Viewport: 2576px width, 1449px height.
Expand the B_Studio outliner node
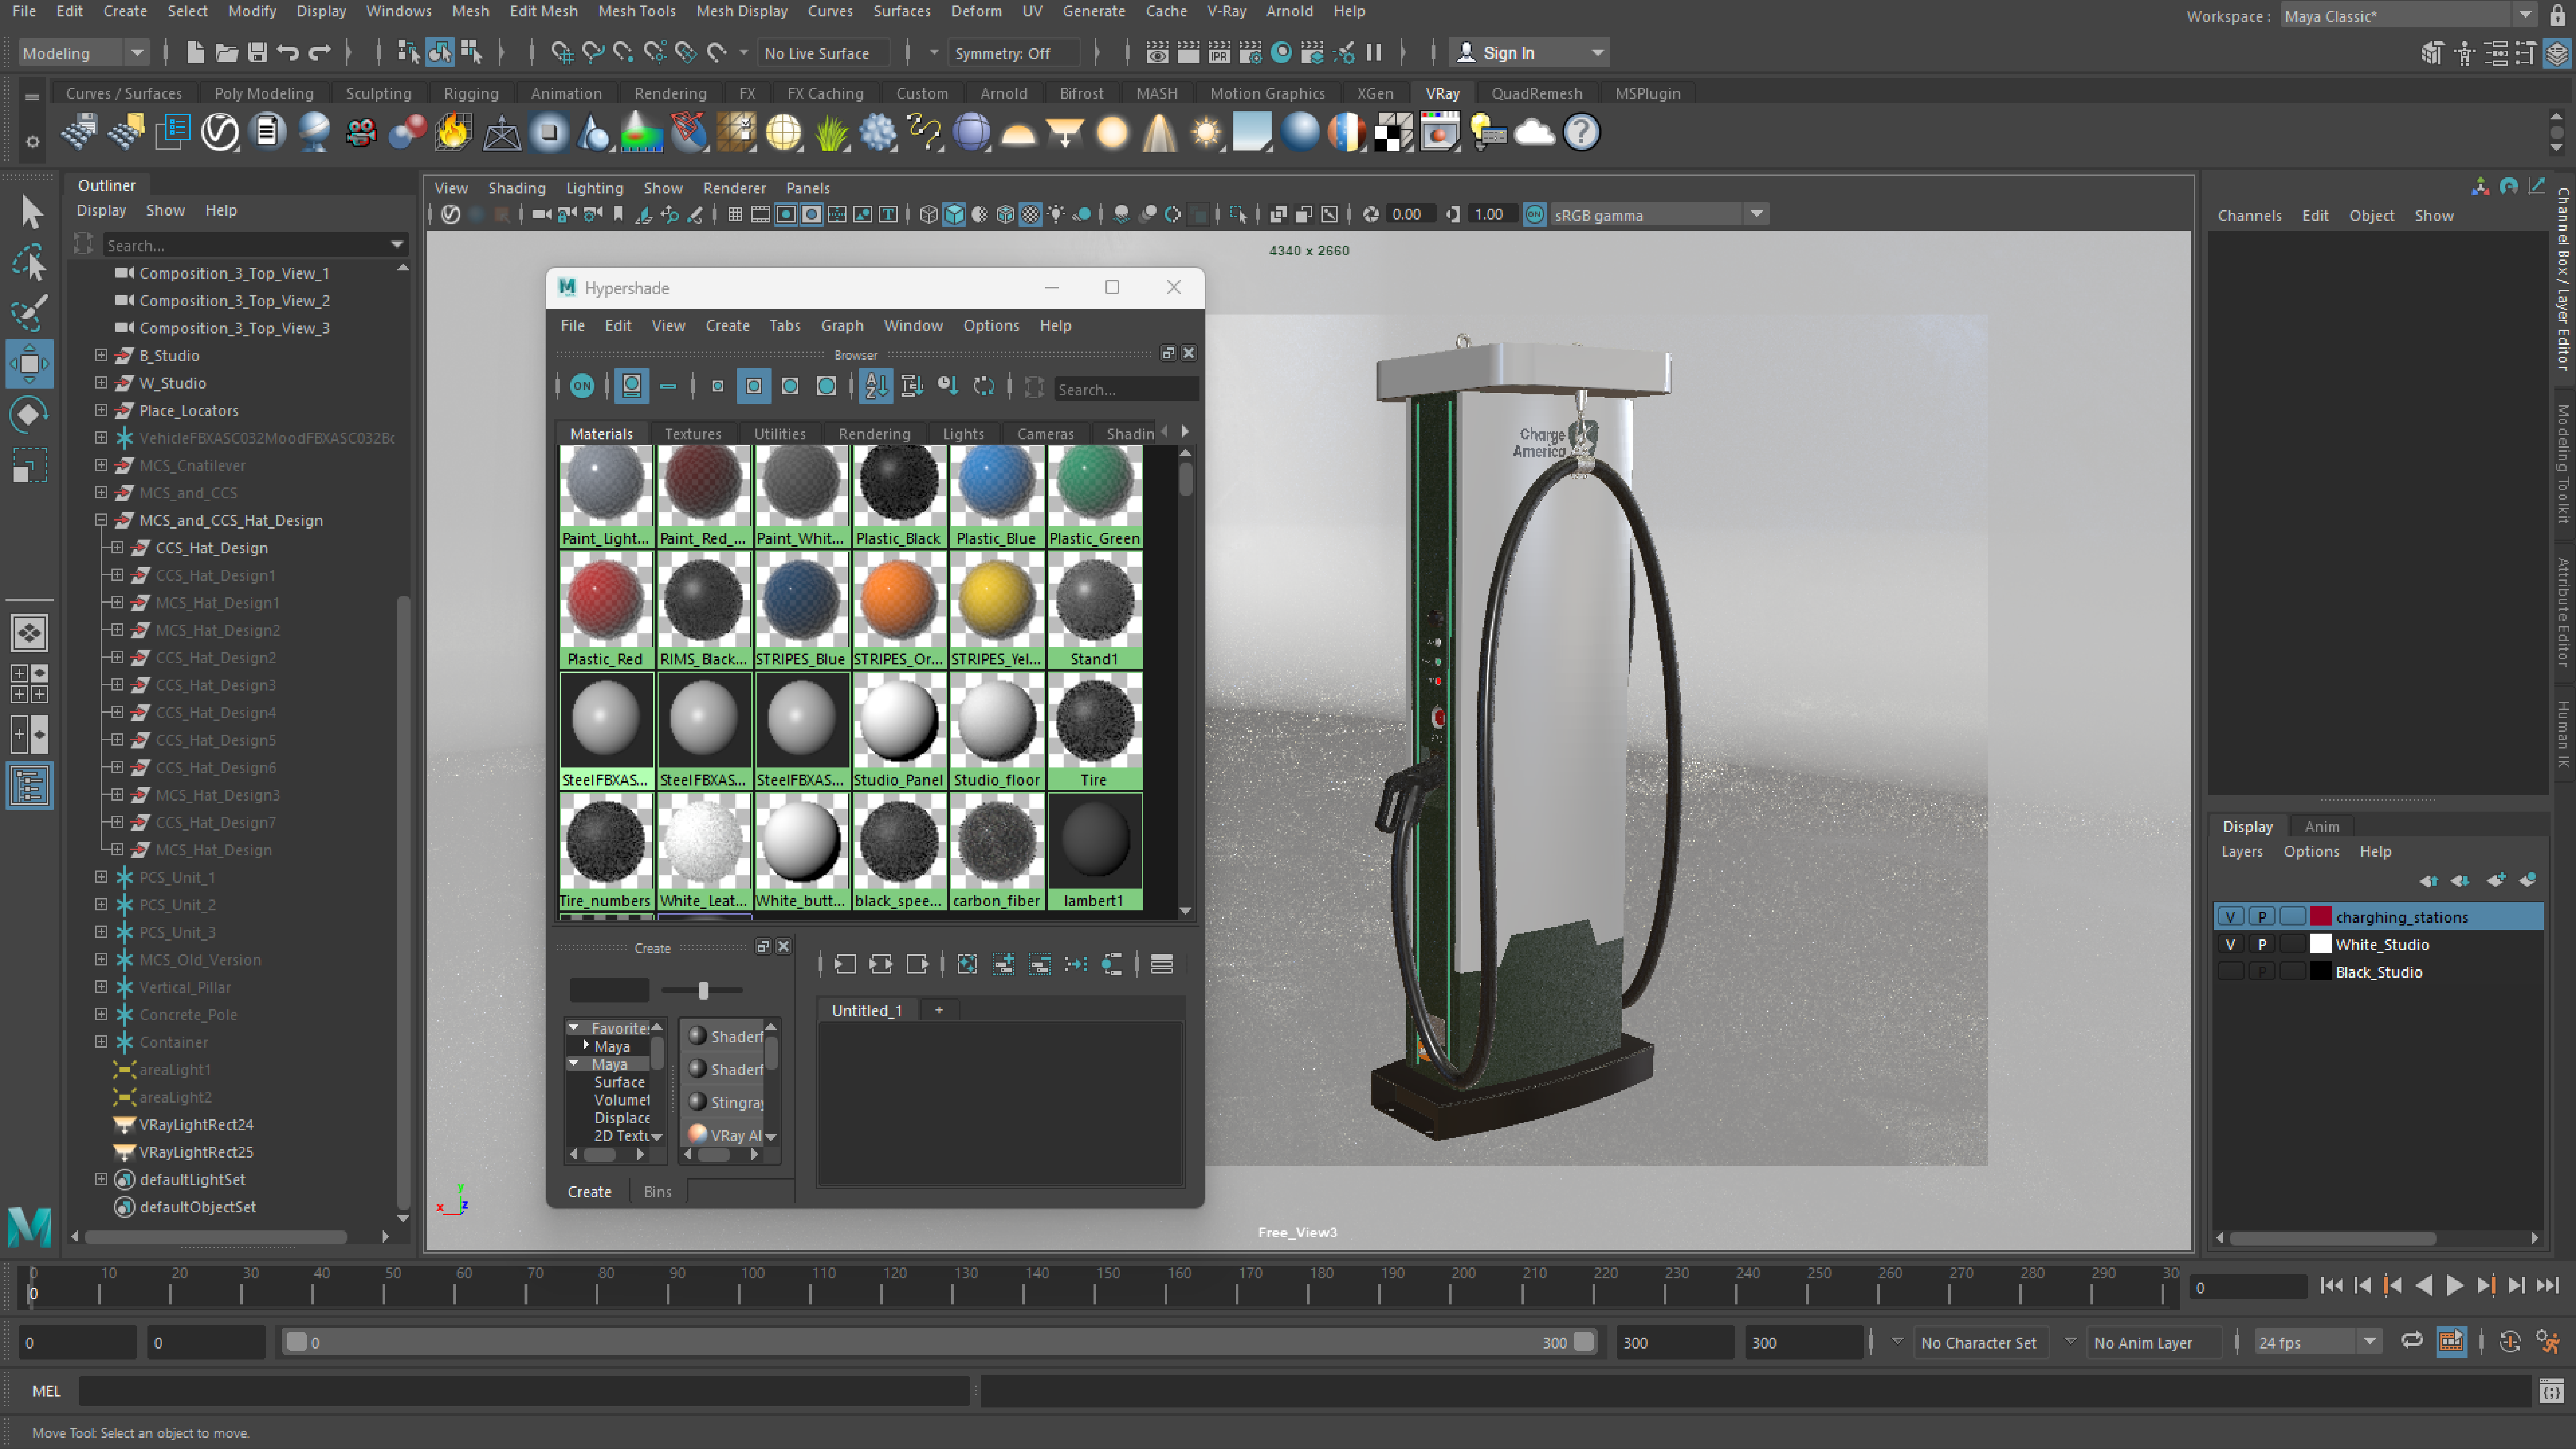coord(101,355)
